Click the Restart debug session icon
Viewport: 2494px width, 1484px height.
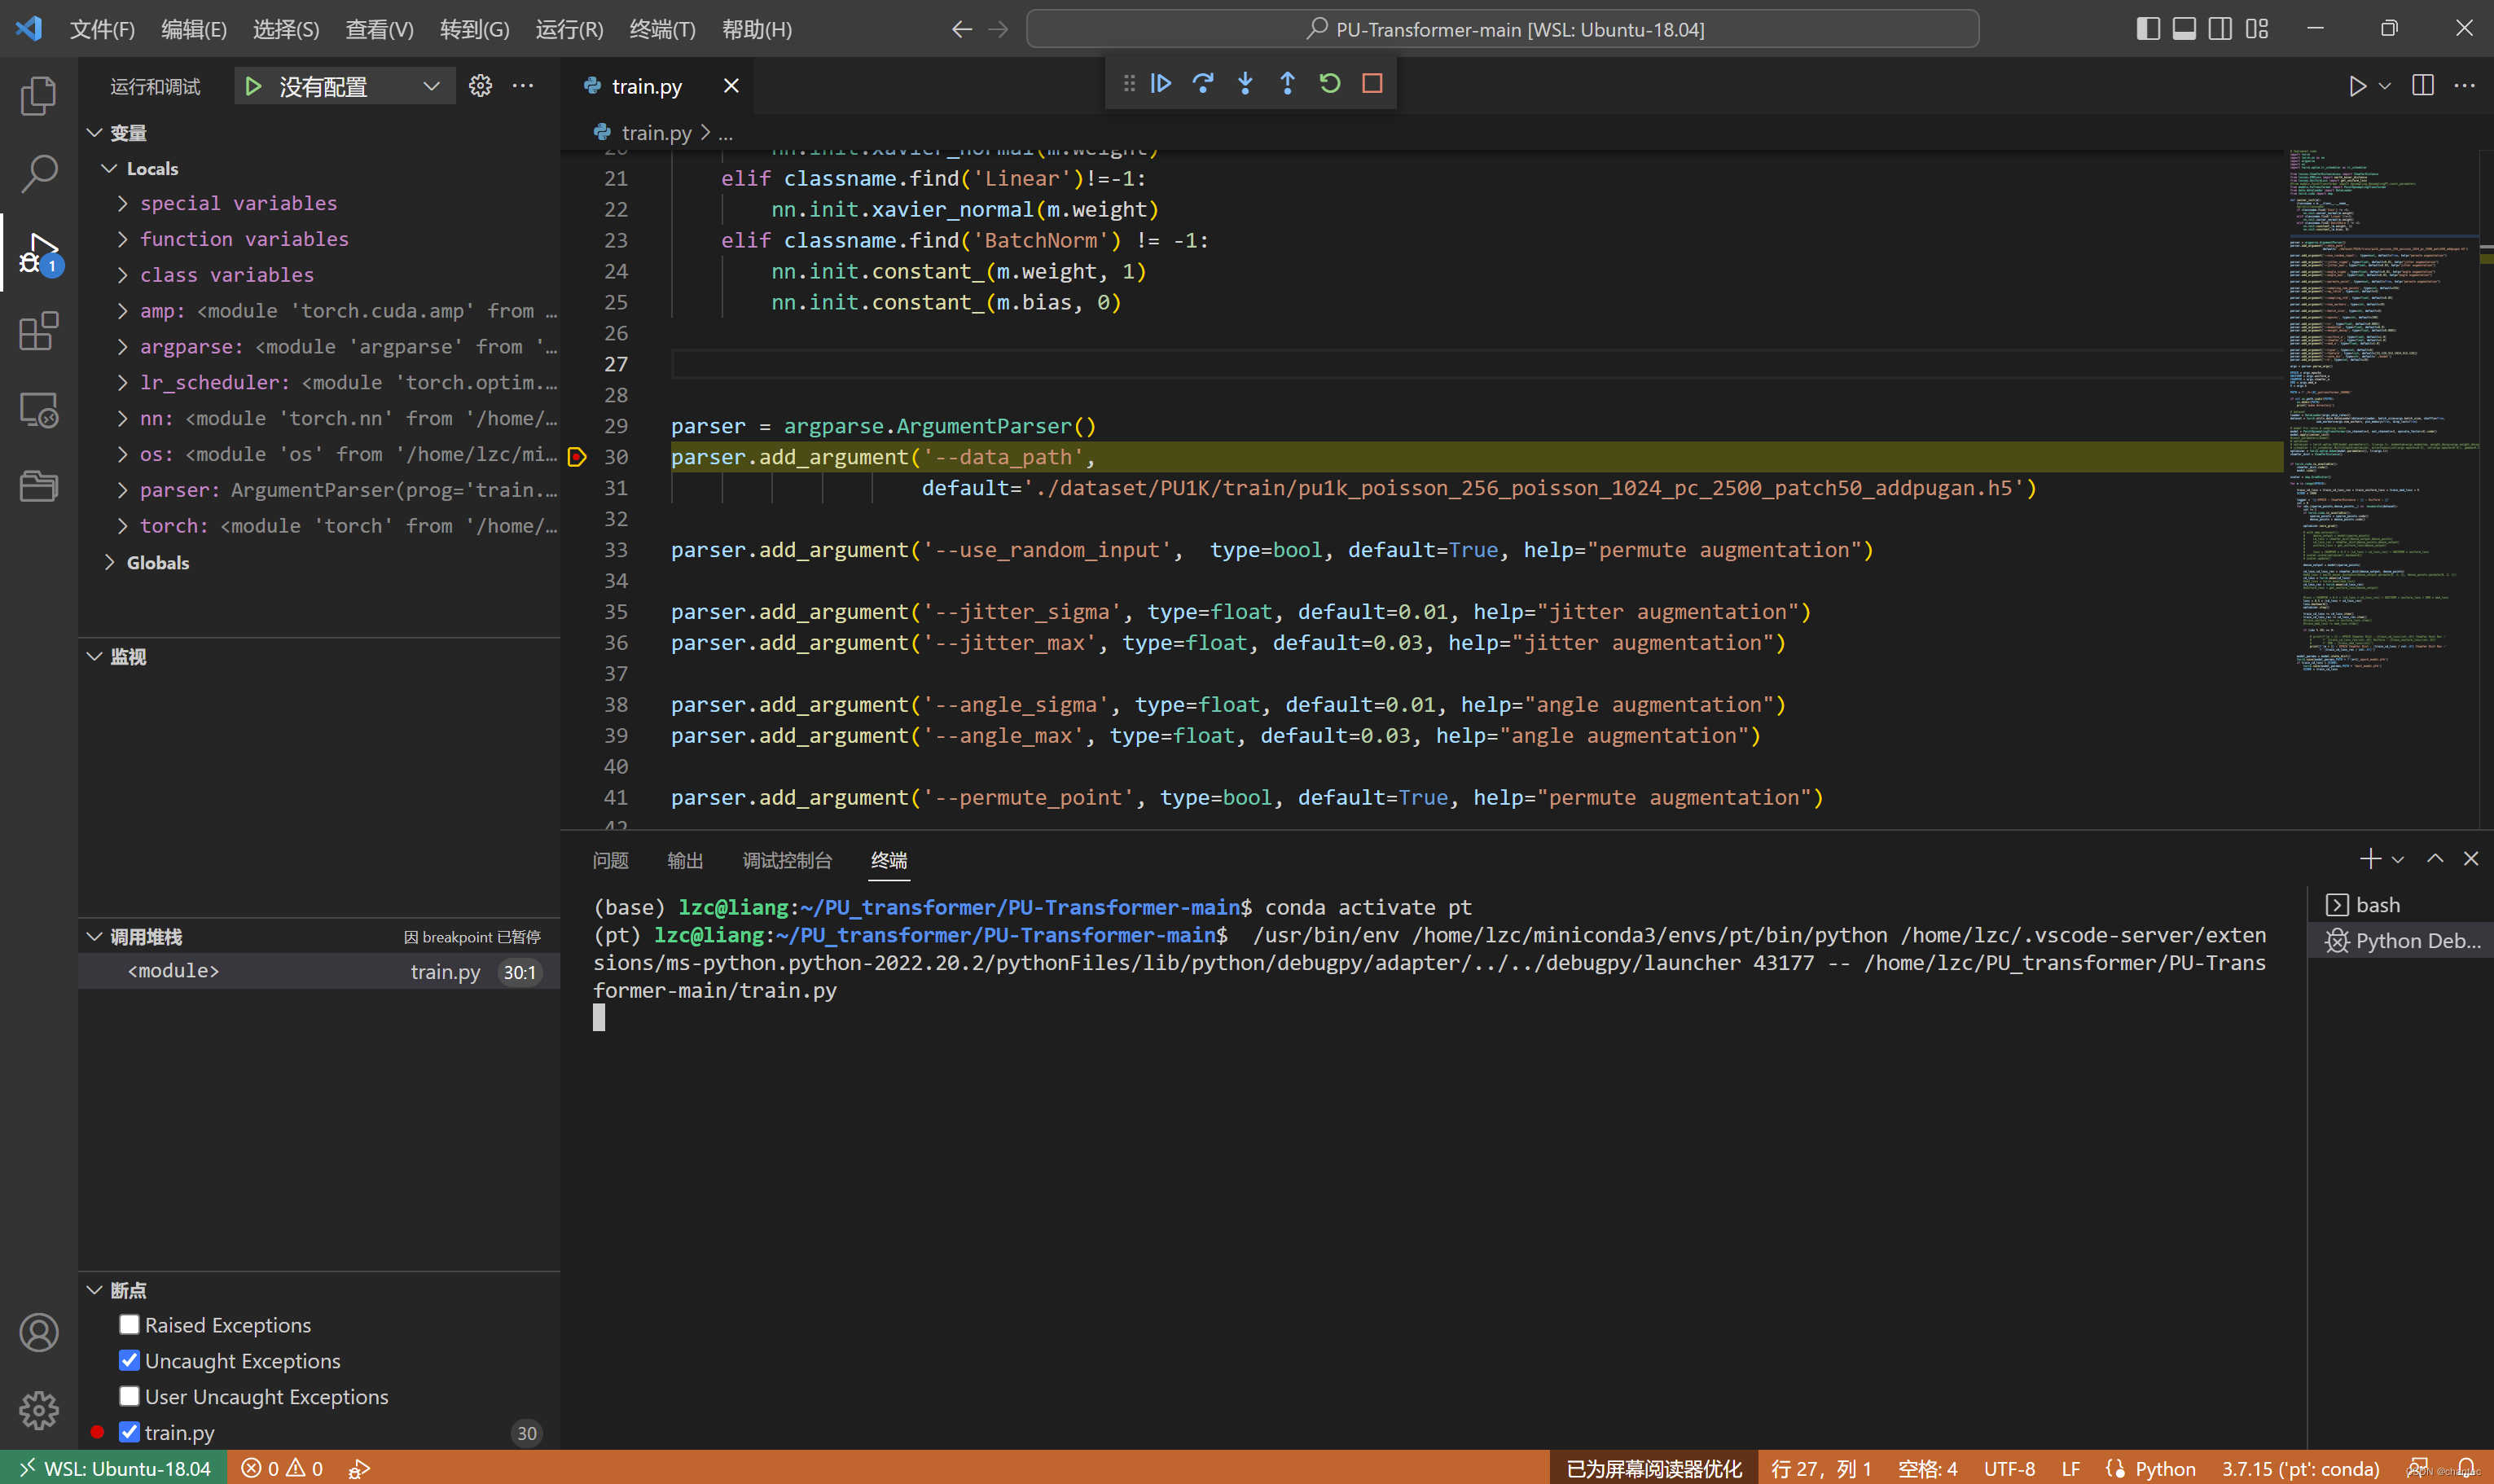1330,83
